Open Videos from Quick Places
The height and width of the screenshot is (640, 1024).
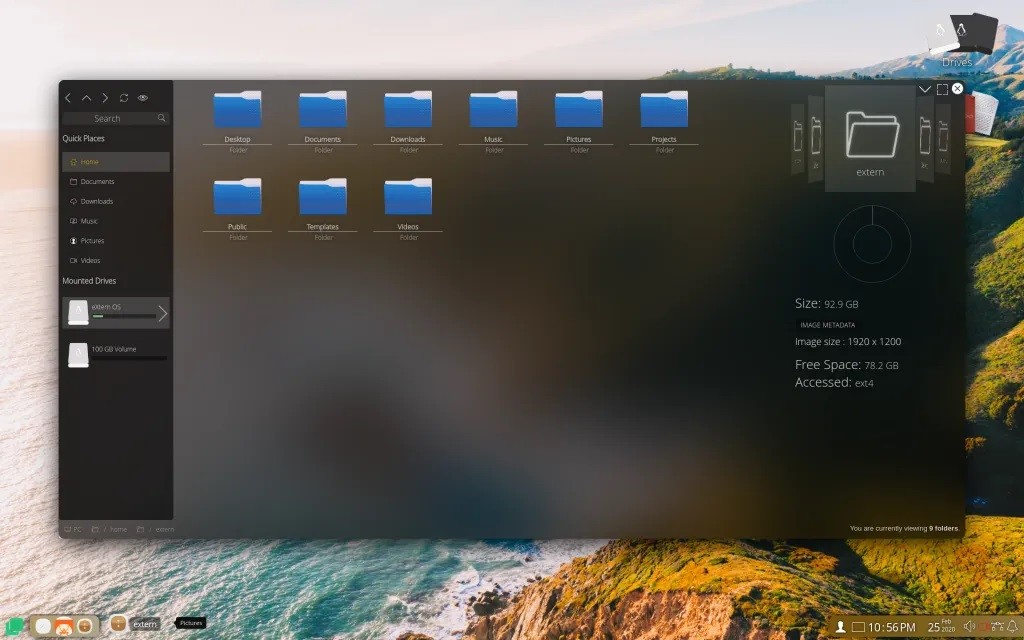click(x=116, y=260)
